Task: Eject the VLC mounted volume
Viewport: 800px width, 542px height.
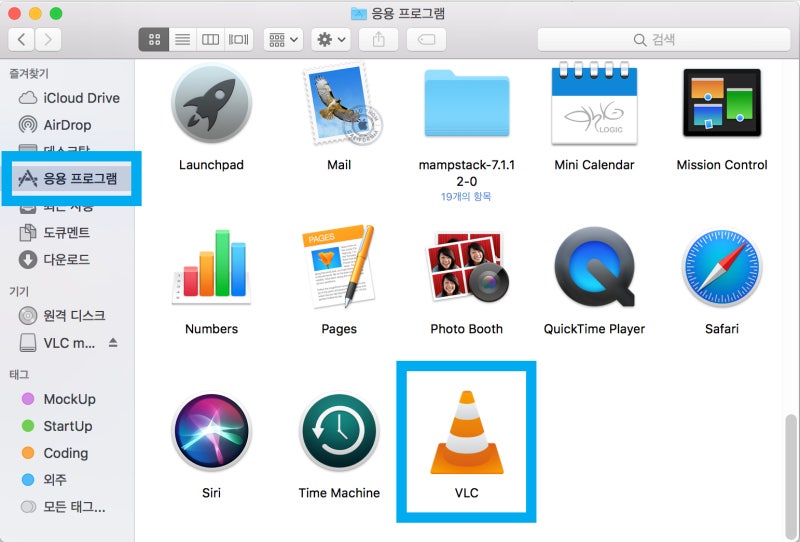Action: click(113, 342)
